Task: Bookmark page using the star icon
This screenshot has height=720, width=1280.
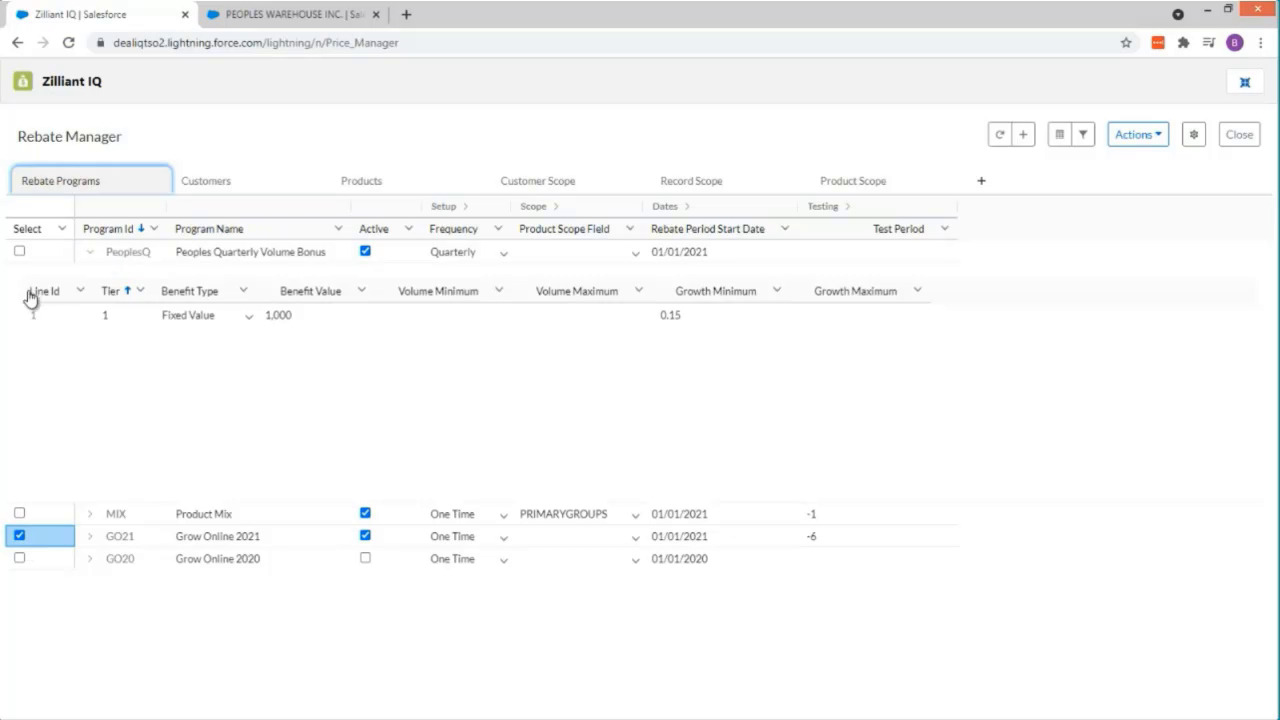Action: pos(1126,43)
